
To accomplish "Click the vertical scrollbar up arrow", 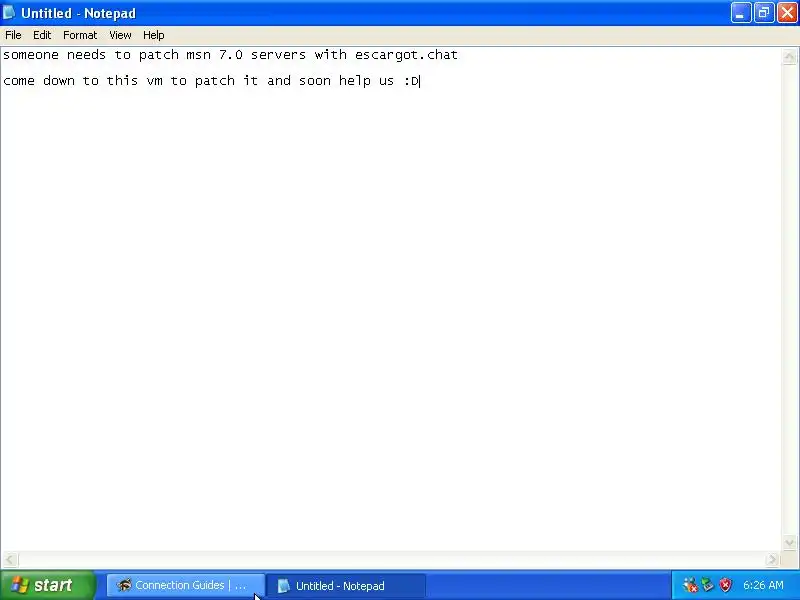I will [x=789, y=57].
